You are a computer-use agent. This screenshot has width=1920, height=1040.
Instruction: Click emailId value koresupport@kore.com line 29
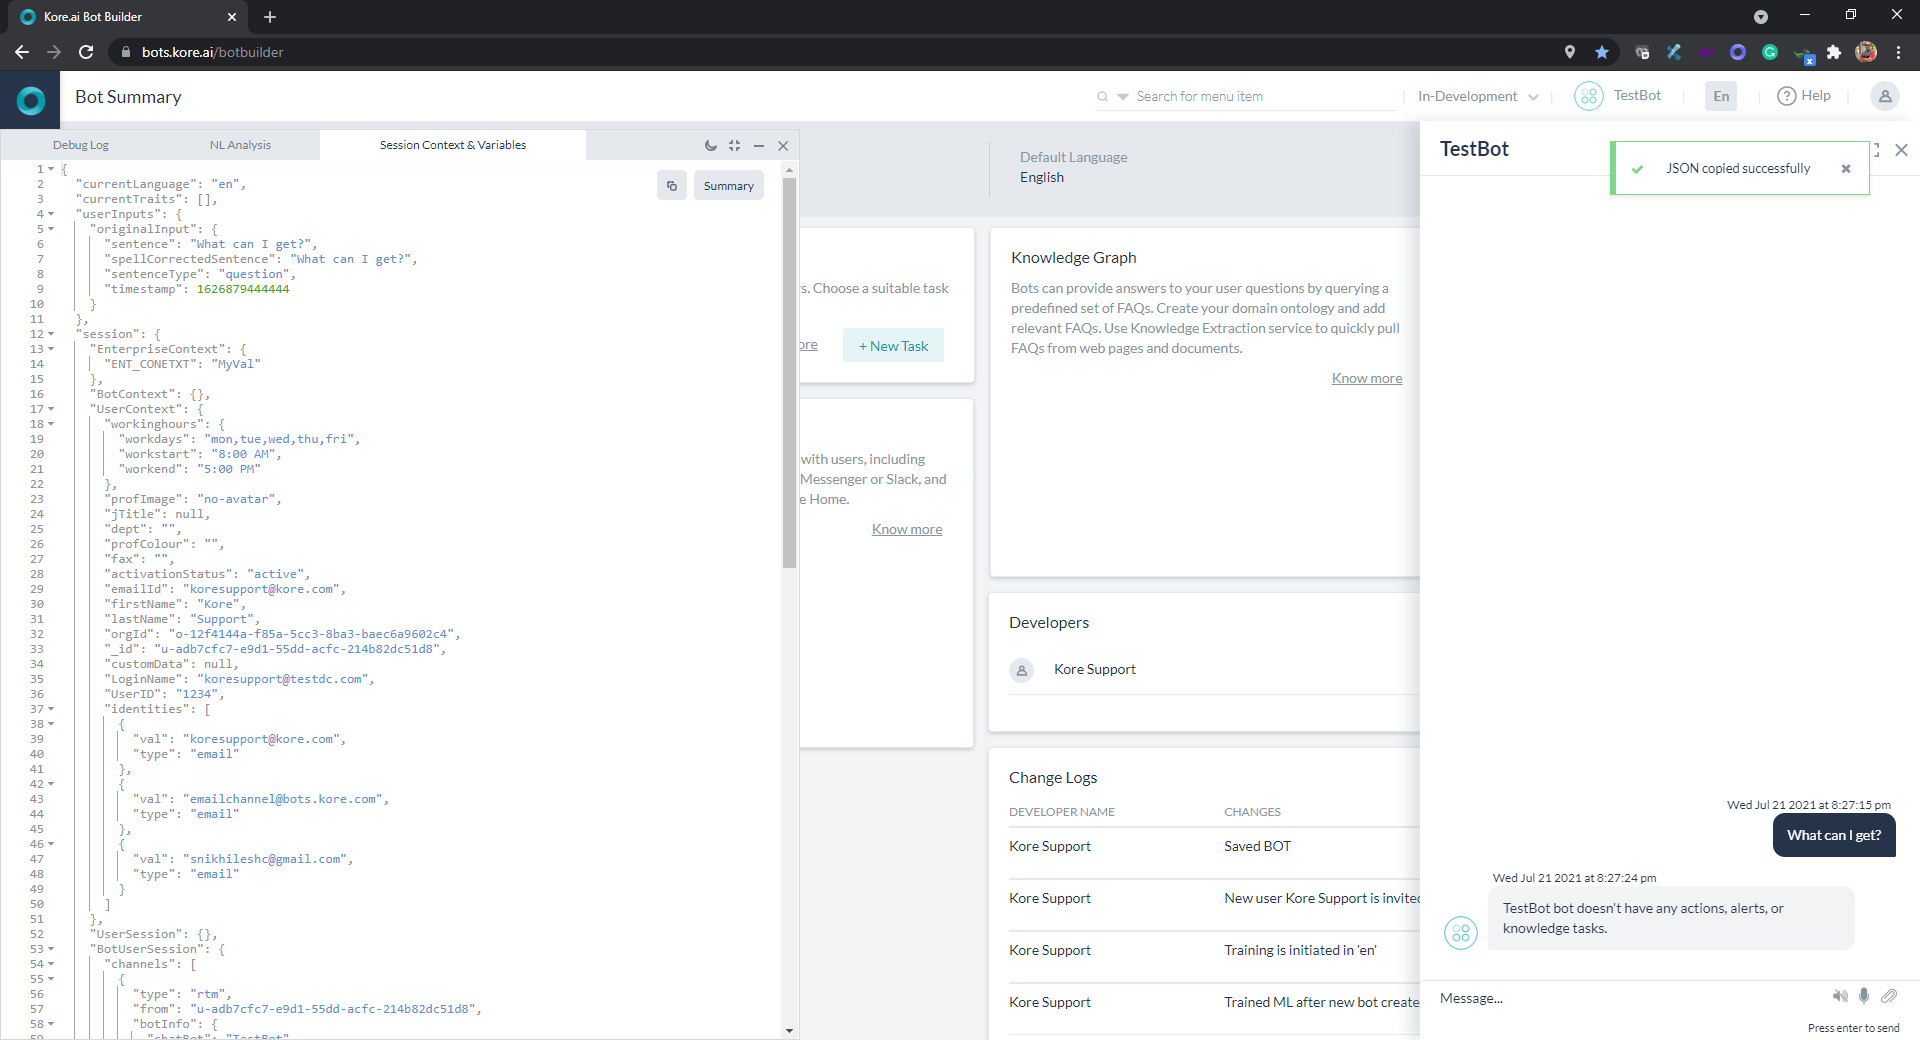[x=266, y=589]
